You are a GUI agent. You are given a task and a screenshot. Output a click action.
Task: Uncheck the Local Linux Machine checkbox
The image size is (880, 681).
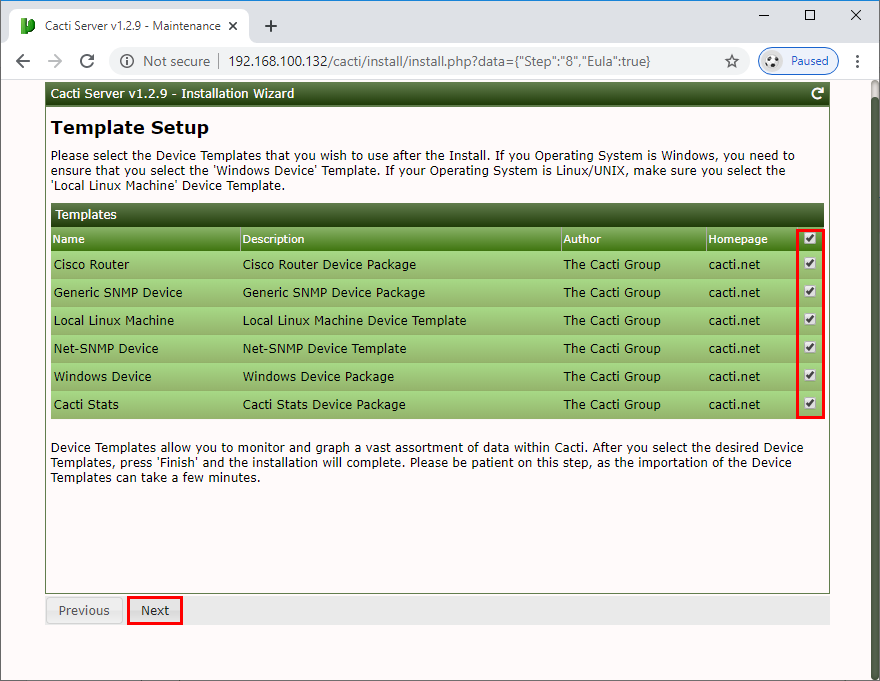[x=810, y=319]
